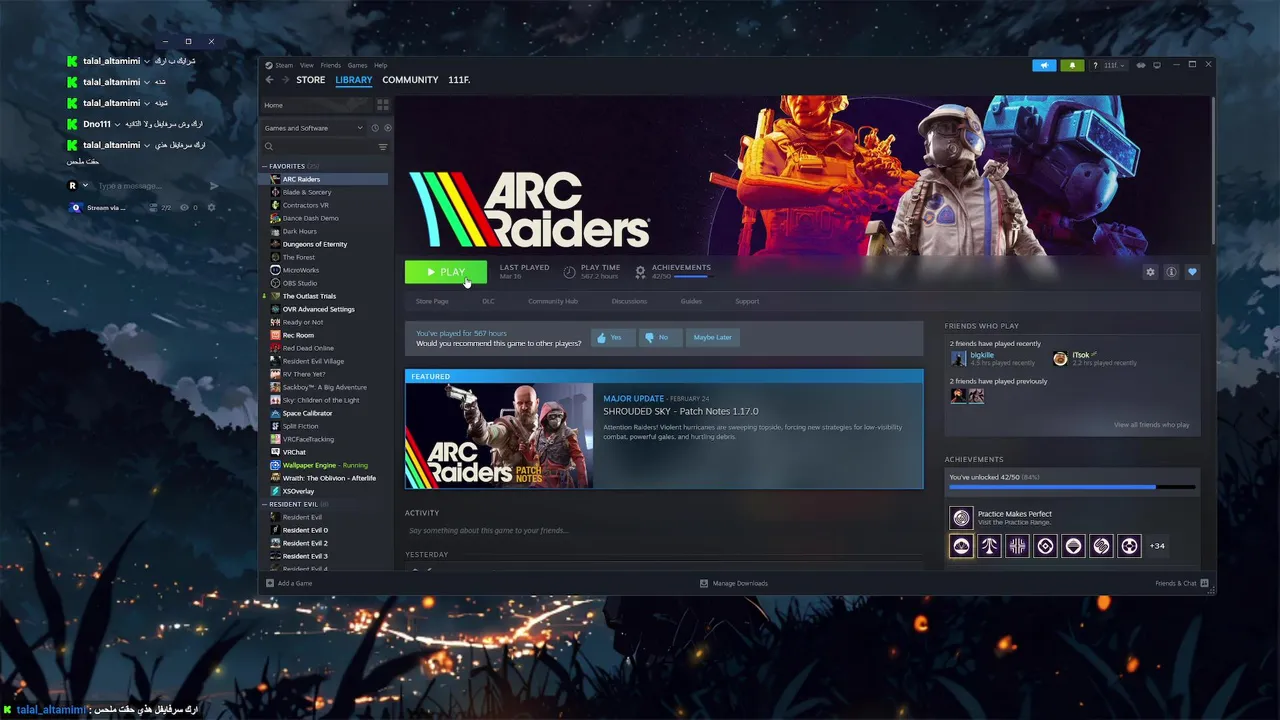This screenshot has height=720, width=1280.
Task: Open game Support link
Action: pyautogui.click(x=747, y=301)
